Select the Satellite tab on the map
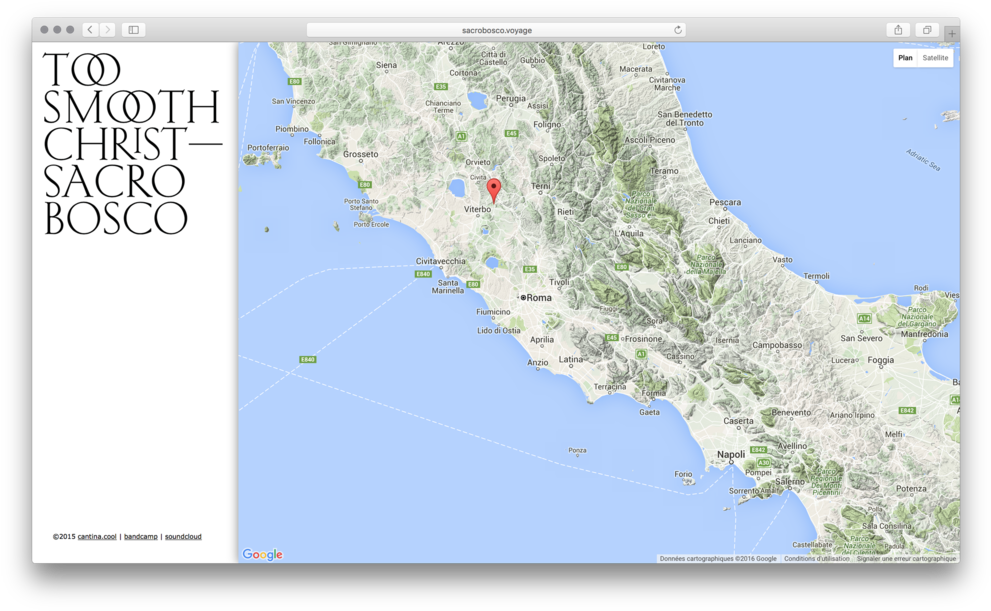991x611 pixels. pos(935,57)
